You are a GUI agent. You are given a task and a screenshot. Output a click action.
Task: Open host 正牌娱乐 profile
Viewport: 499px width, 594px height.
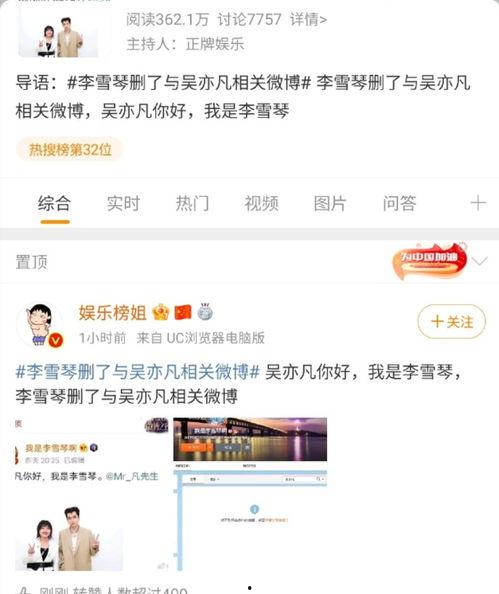(x=214, y=44)
